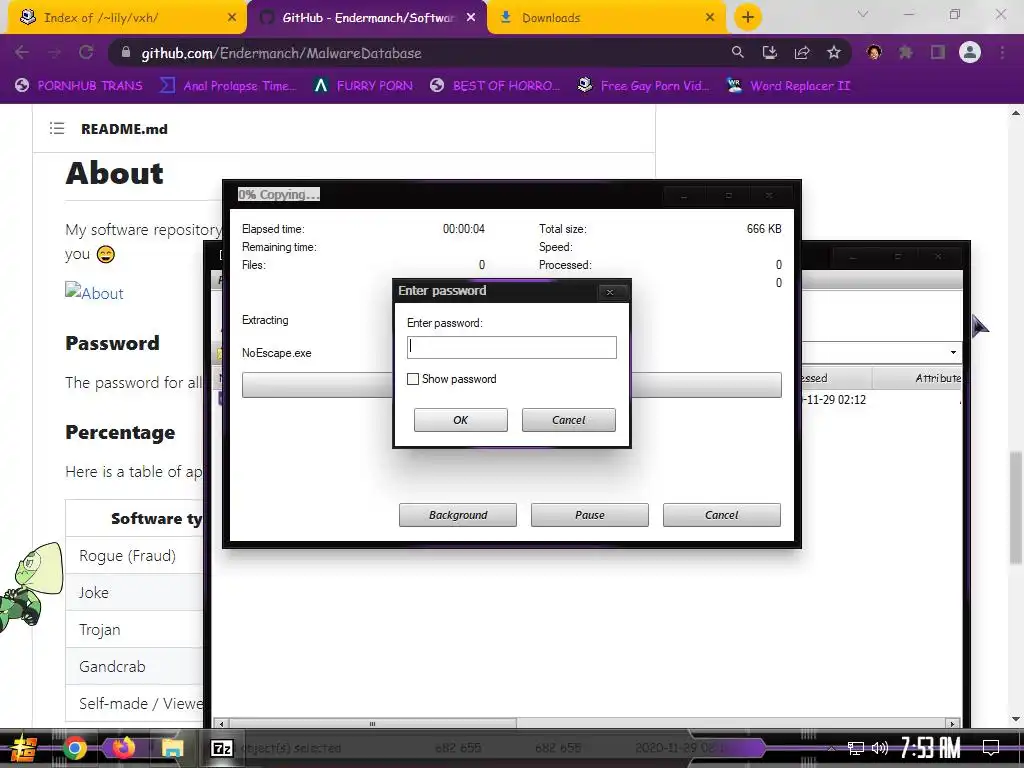Toggle the browser side panel
The height and width of the screenshot is (768, 1024).
[938, 52]
